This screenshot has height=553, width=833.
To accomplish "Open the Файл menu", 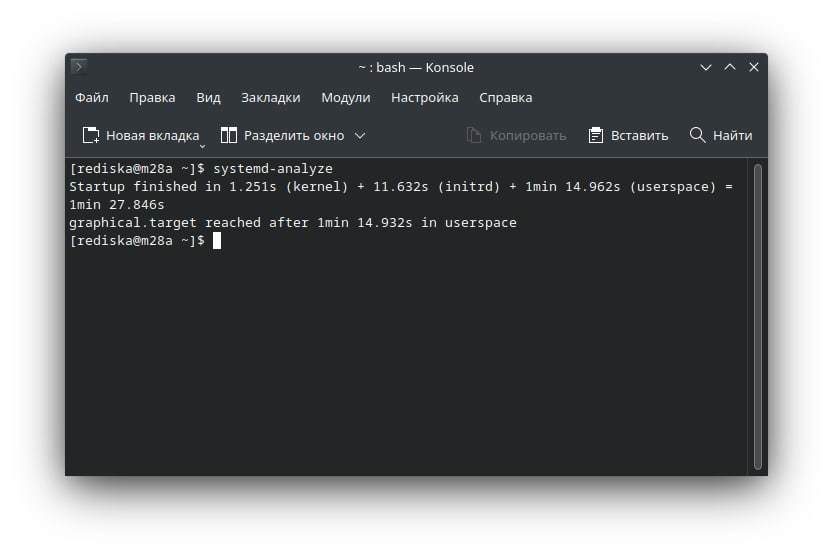I will 92,98.
